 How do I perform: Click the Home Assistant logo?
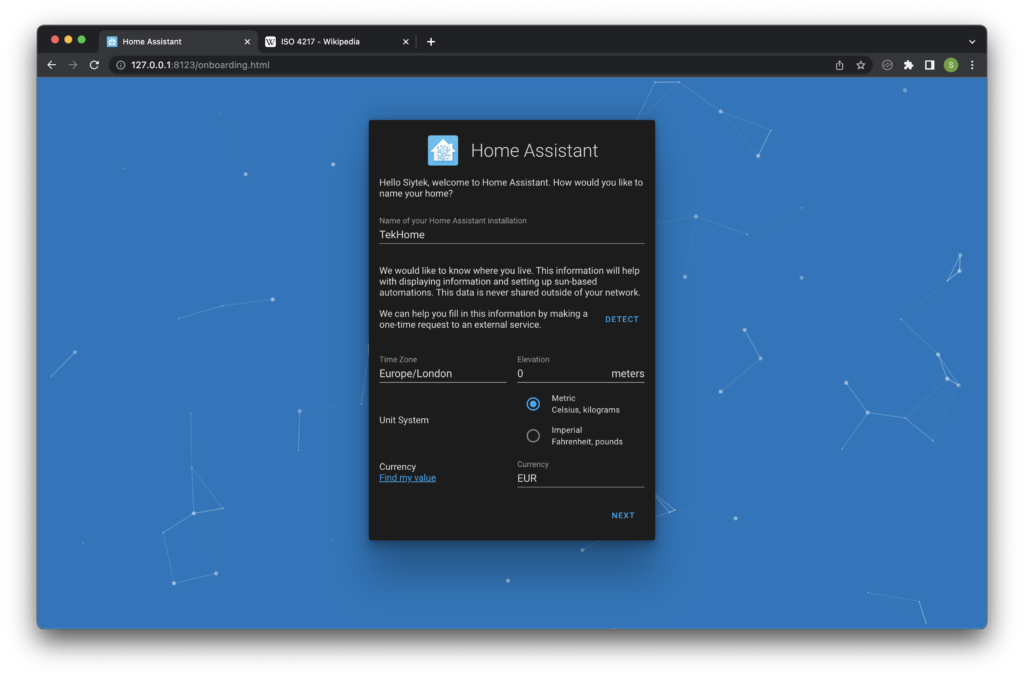(443, 150)
